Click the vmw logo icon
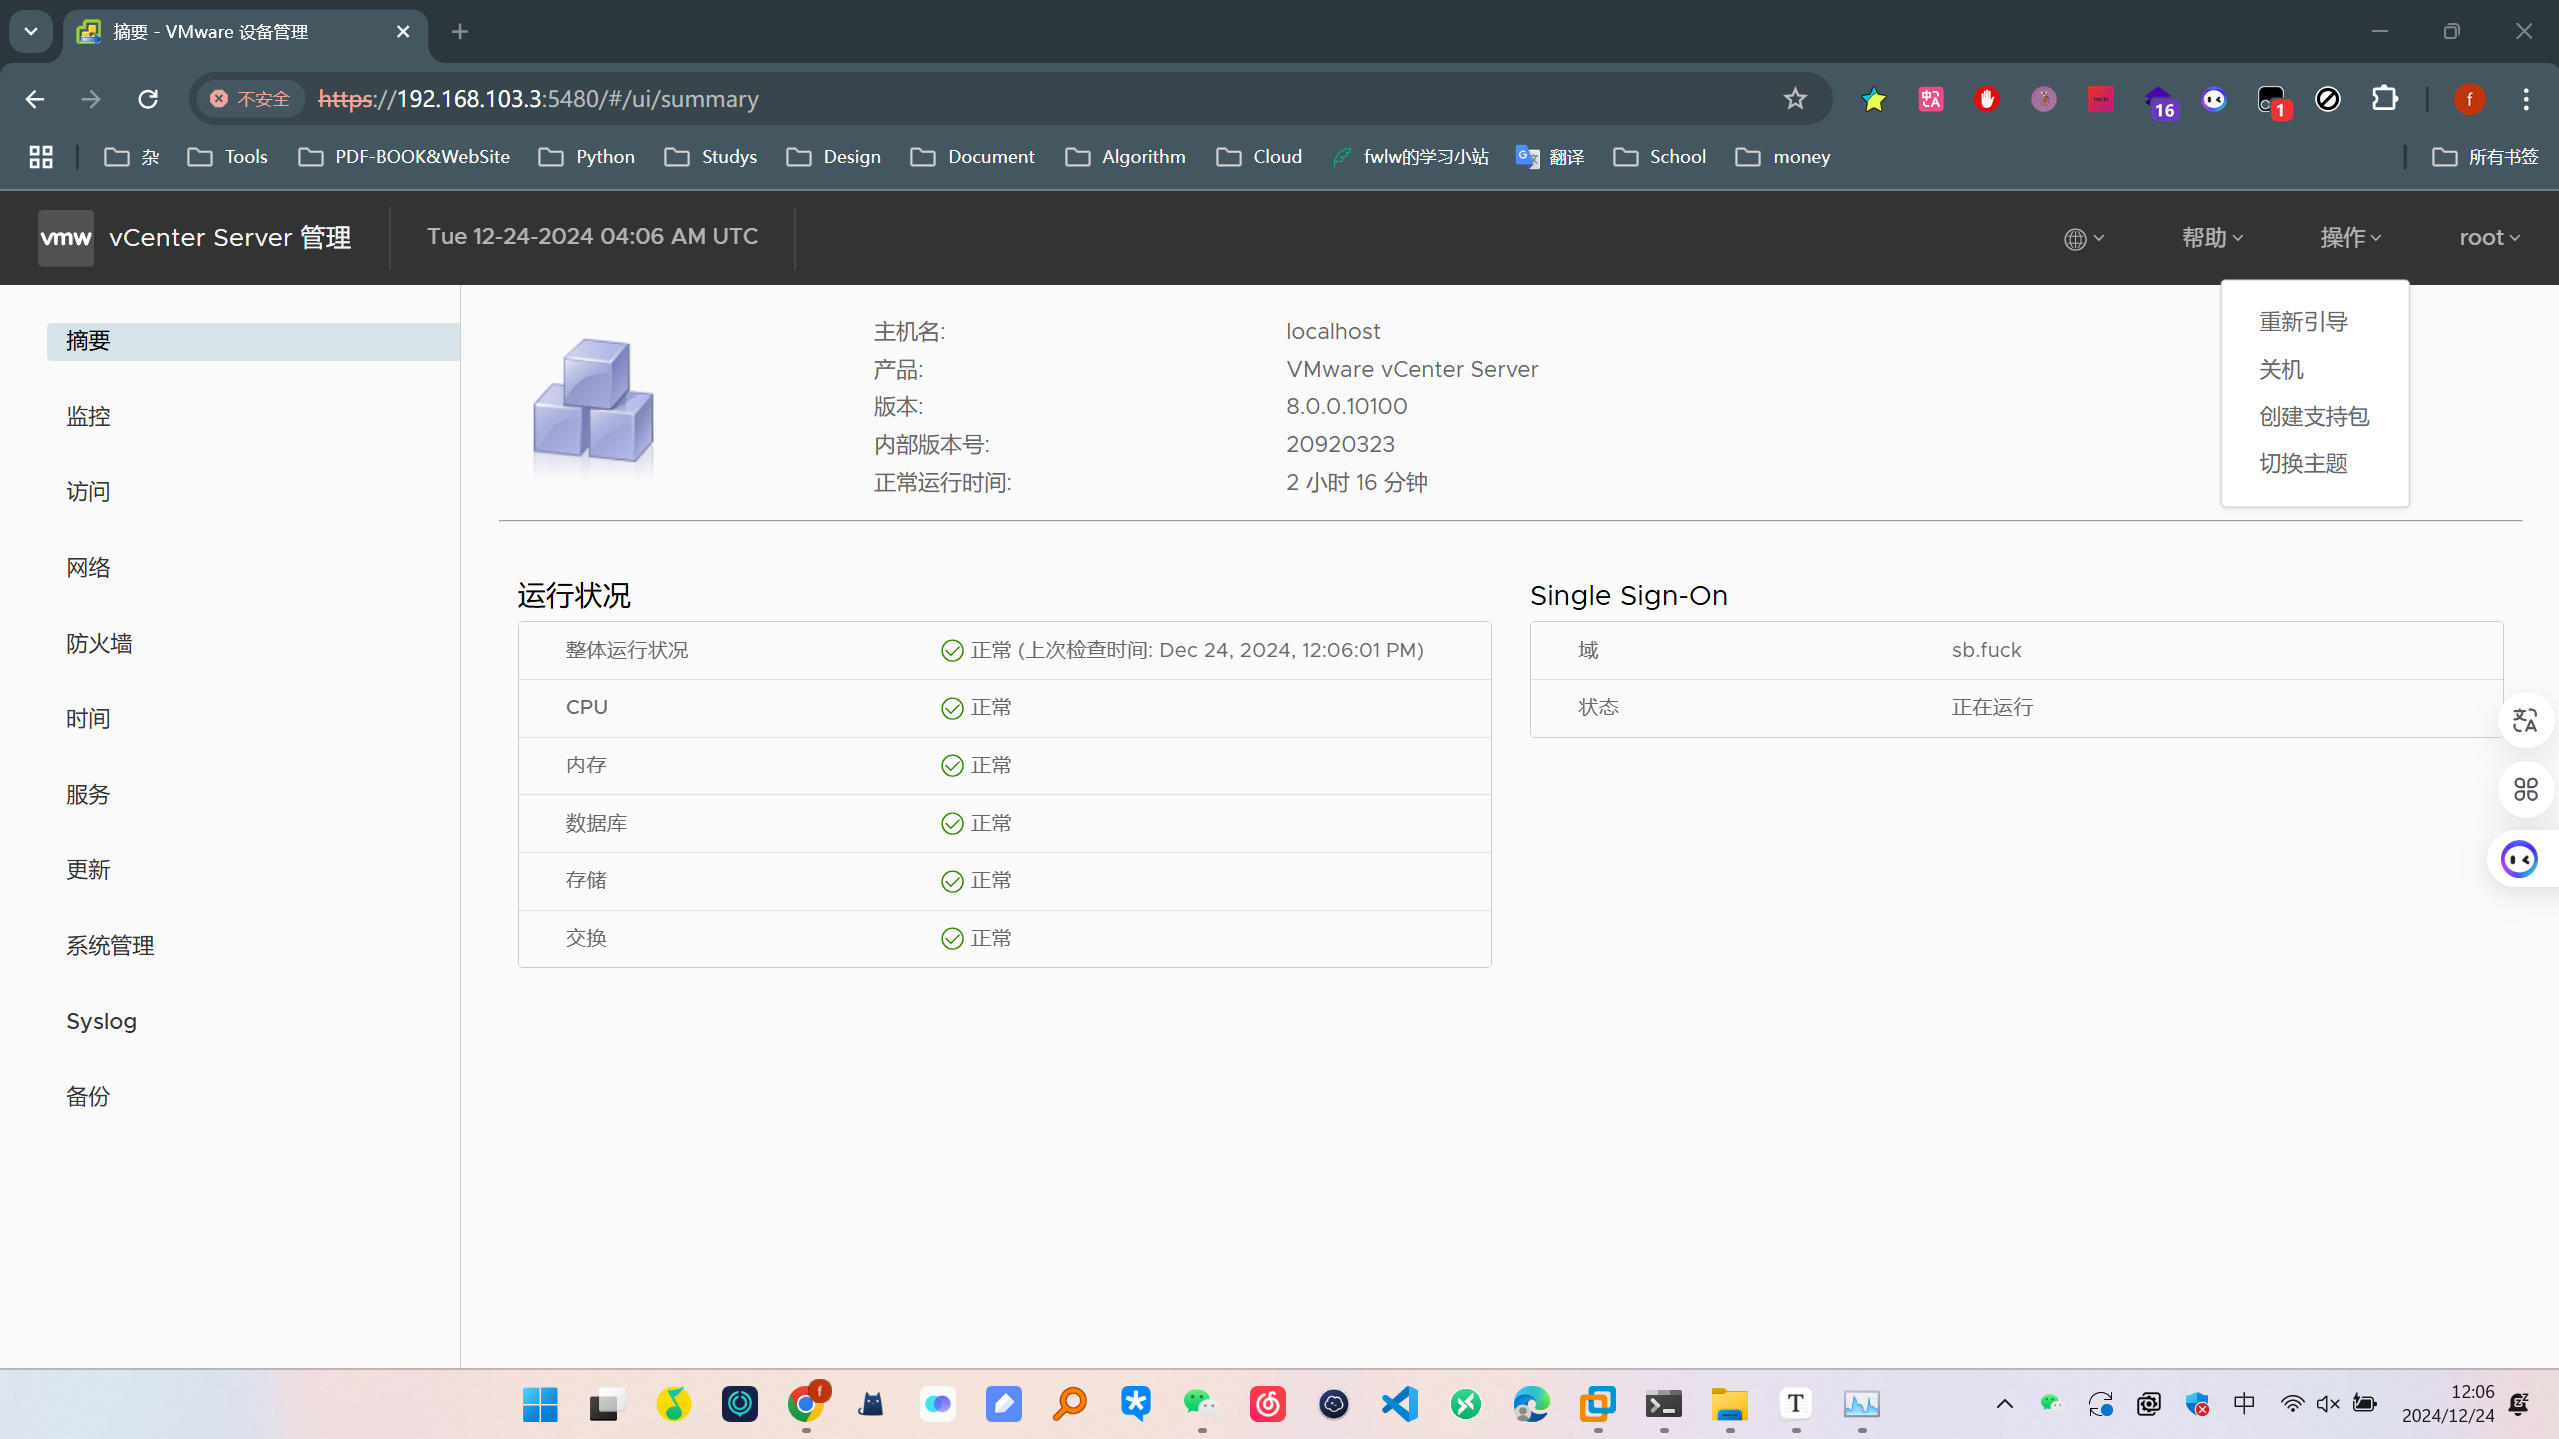Viewport: 2559px width, 1439px height. pyautogui.click(x=65, y=238)
